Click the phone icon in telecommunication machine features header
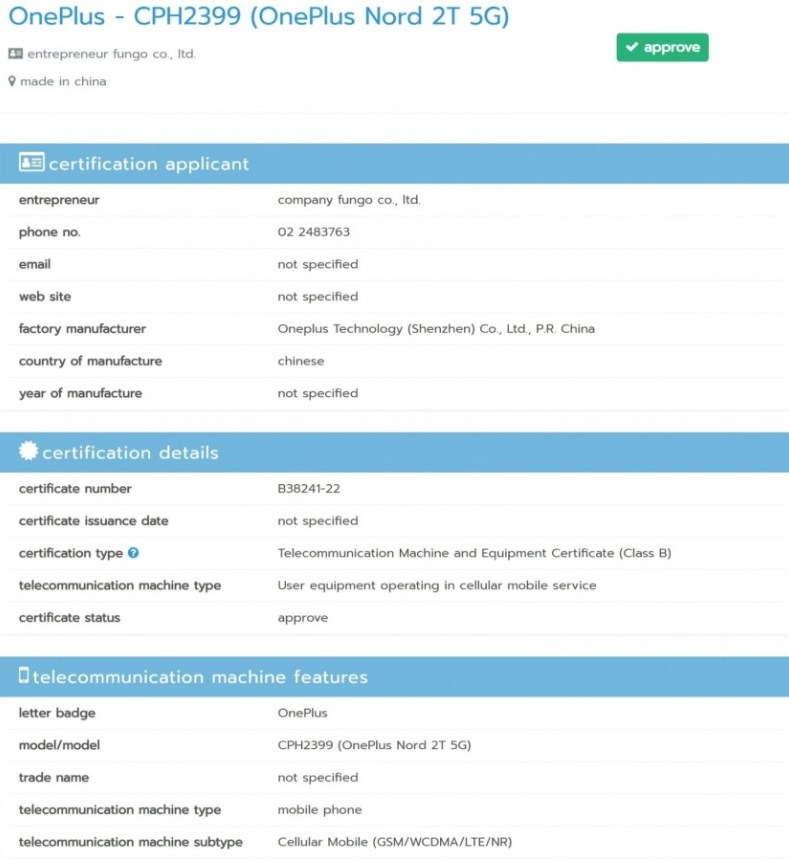This screenshot has width=789, height=859. pyautogui.click(x=24, y=675)
